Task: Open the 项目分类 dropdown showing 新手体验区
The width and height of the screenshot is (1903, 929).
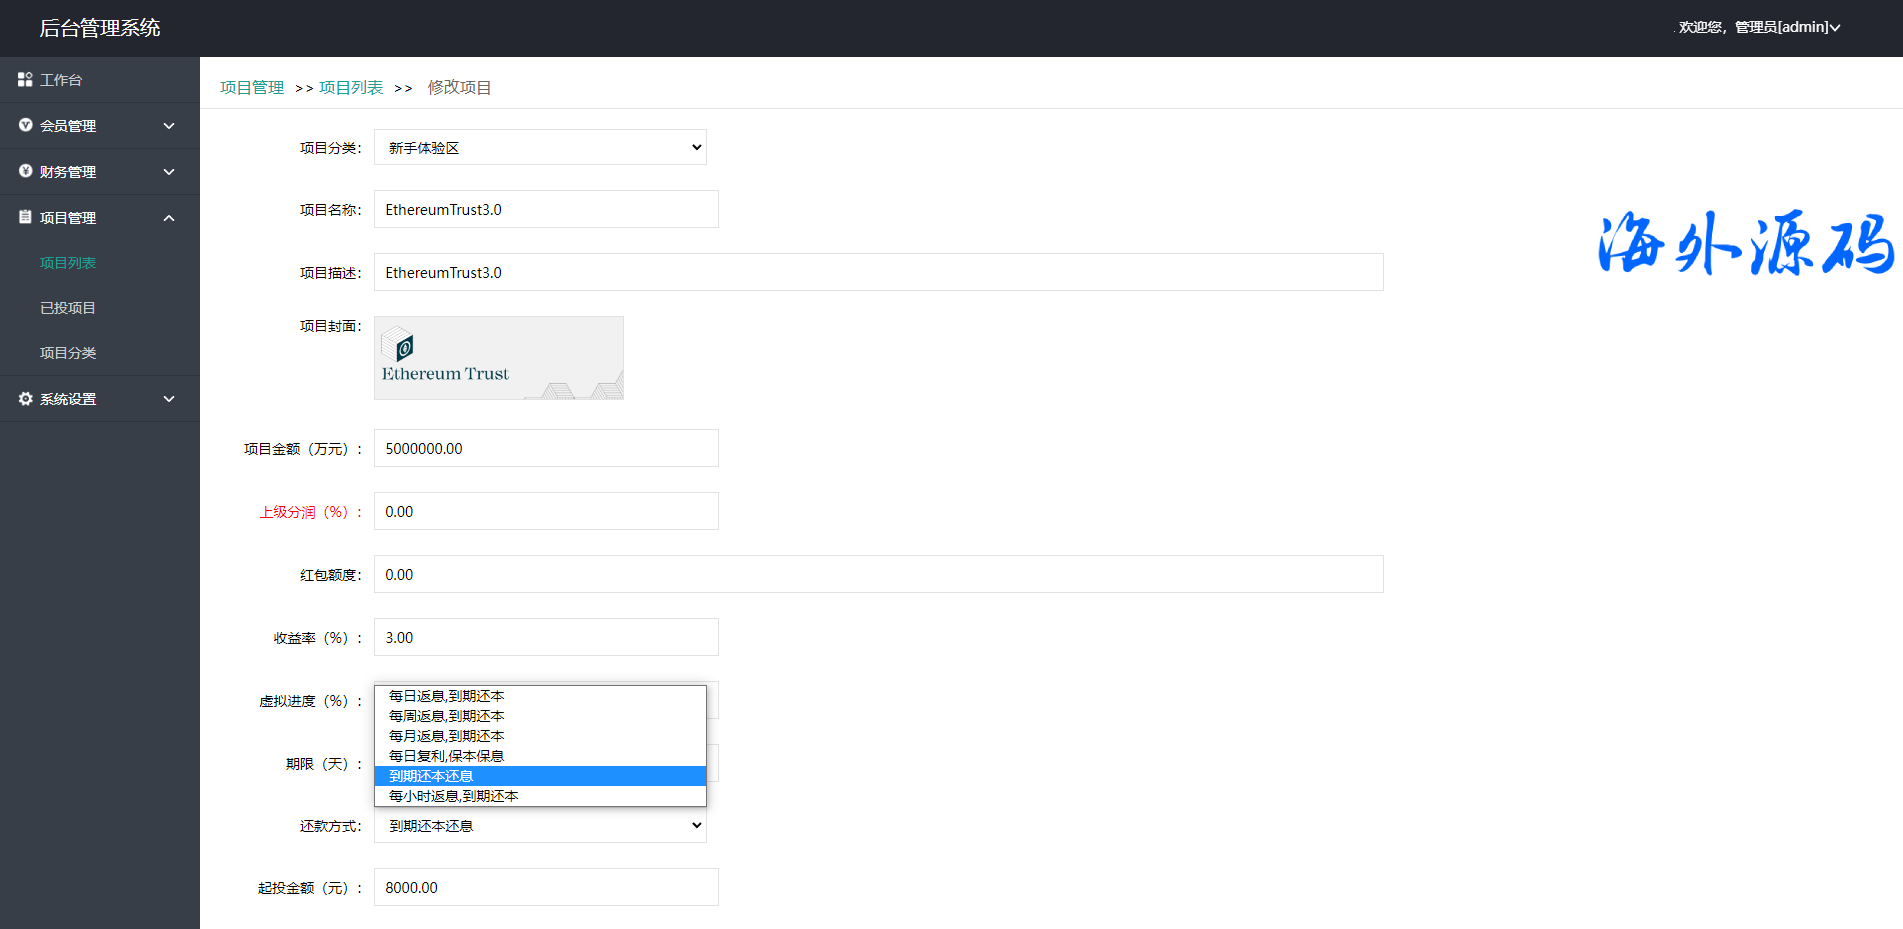Action: click(x=540, y=148)
